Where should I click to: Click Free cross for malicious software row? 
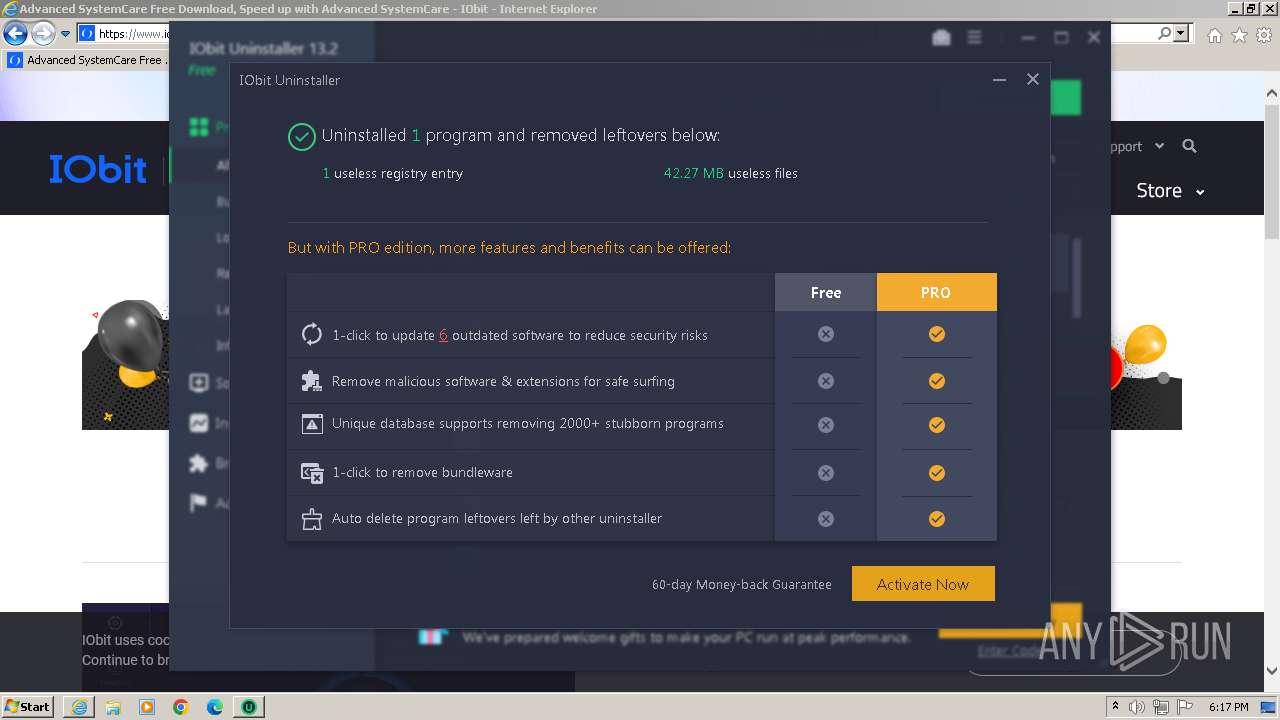(x=826, y=381)
